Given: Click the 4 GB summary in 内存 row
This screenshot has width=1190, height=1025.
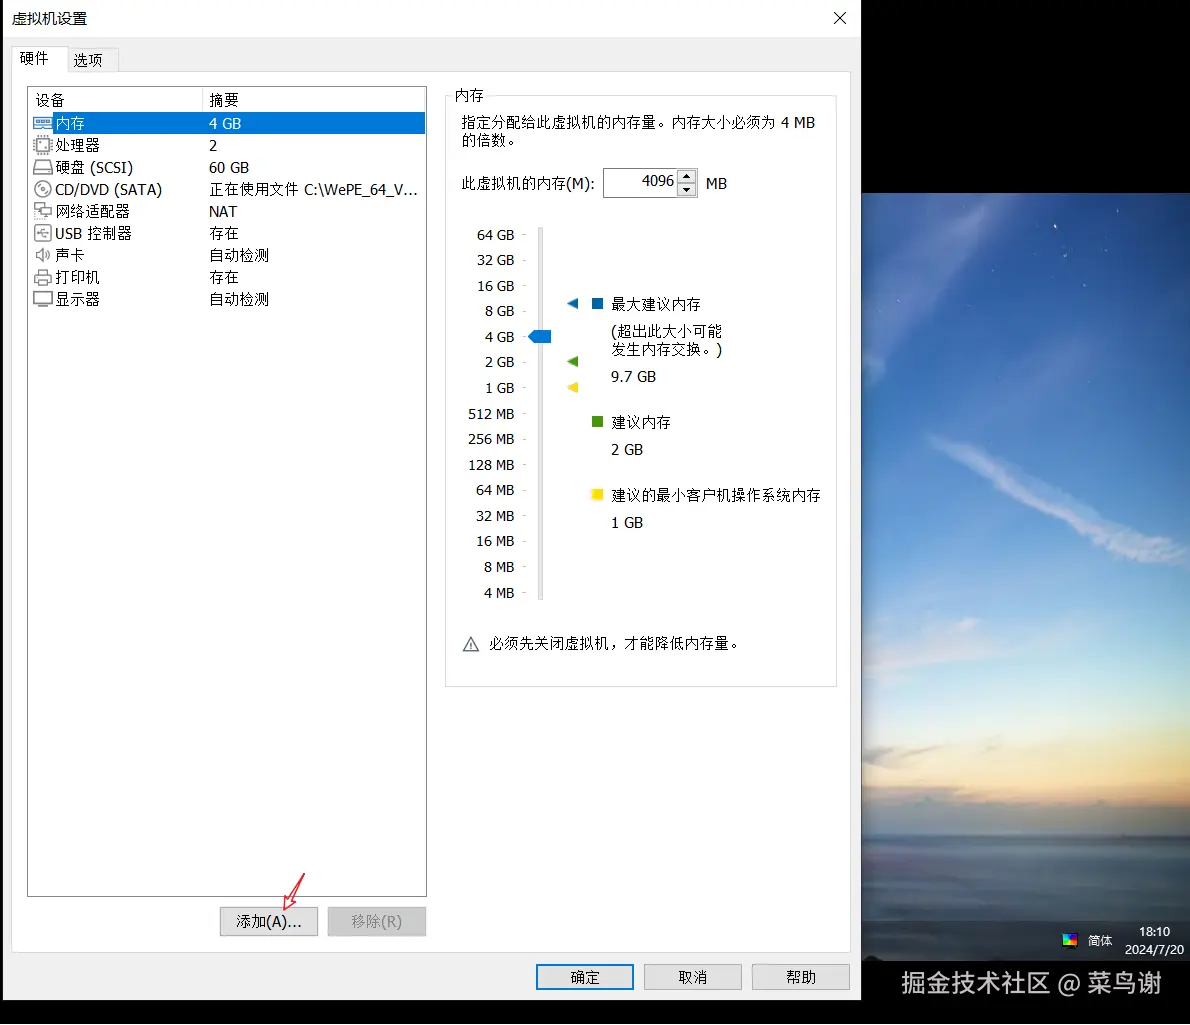Looking at the screenshot, I should coord(225,123).
